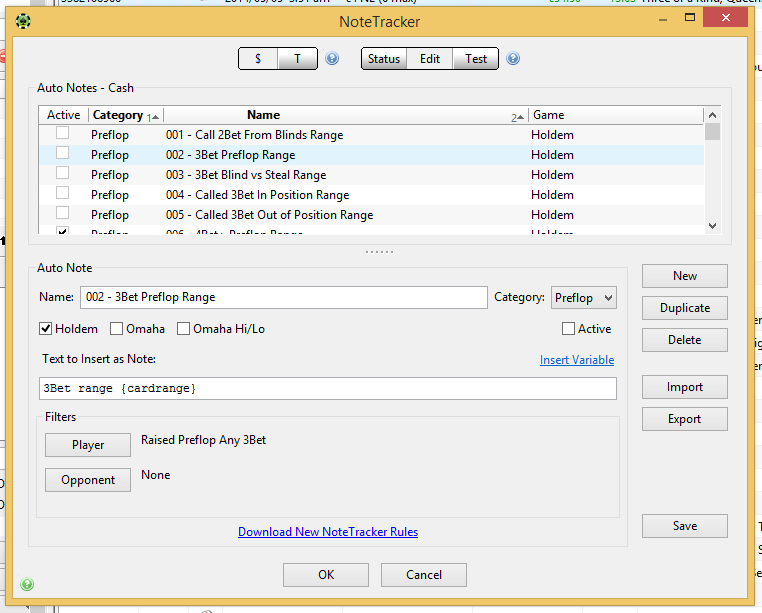Click scroll up arrow of auto notes list
This screenshot has width=762, height=613.
click(x=712, y=115)
